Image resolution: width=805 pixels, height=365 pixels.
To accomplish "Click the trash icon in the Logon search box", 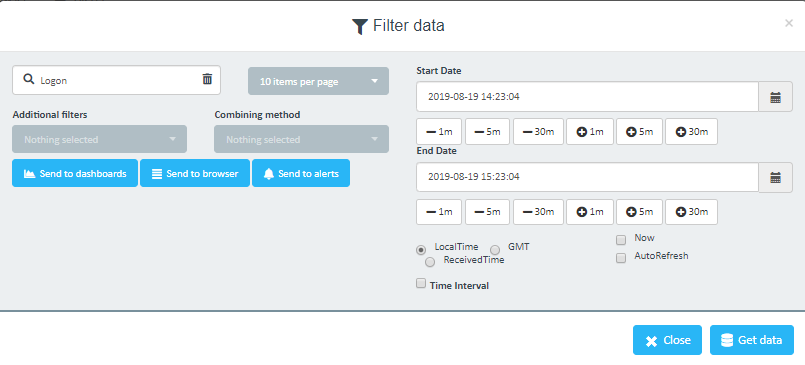I will click(x=207, y=79).
